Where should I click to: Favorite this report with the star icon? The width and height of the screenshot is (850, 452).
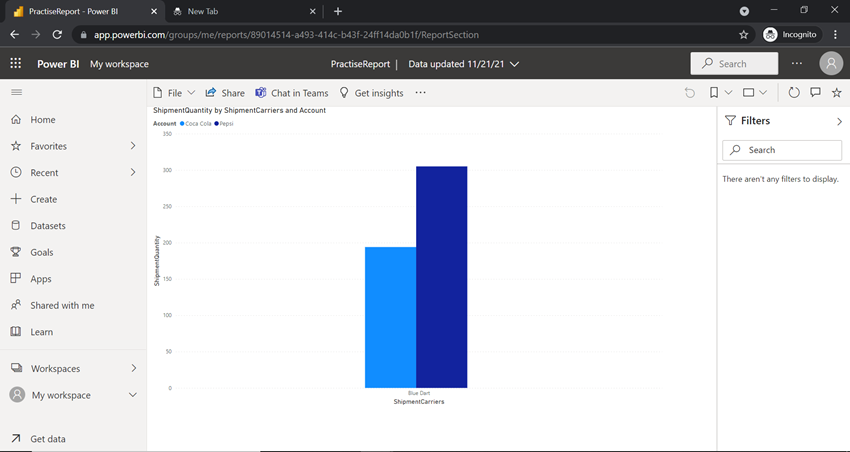pos(836,93)
